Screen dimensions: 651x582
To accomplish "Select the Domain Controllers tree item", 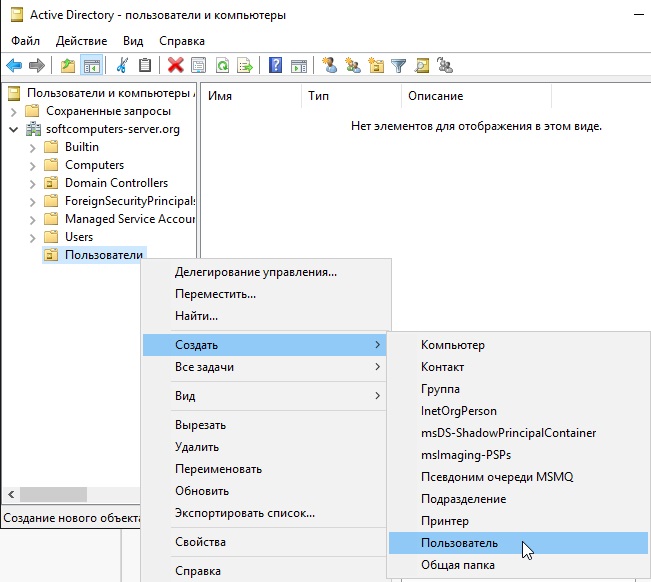I will (x=116, y=183).
